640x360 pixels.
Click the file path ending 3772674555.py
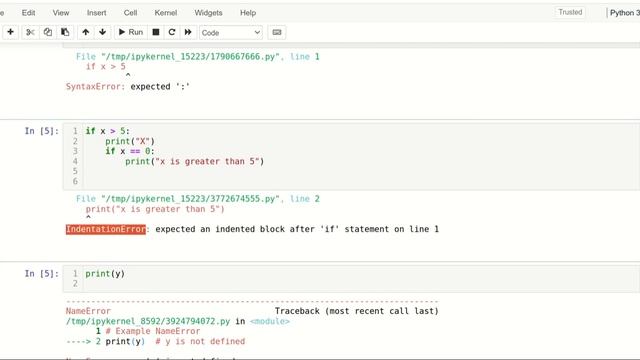(190, 199)
